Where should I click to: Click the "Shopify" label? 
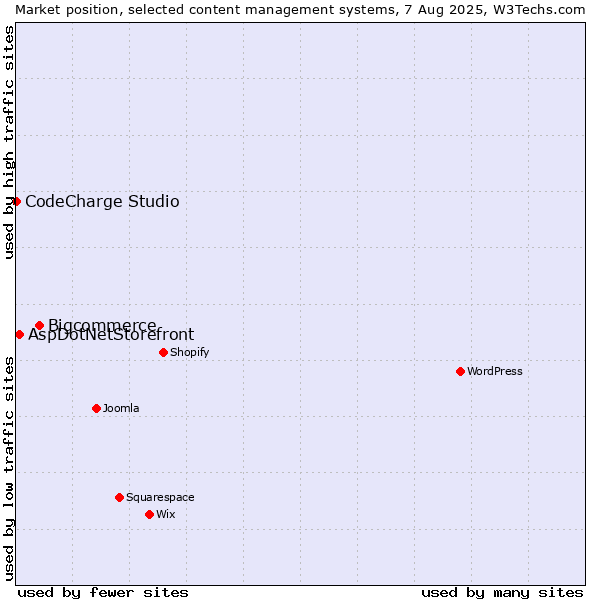point(189,352)
